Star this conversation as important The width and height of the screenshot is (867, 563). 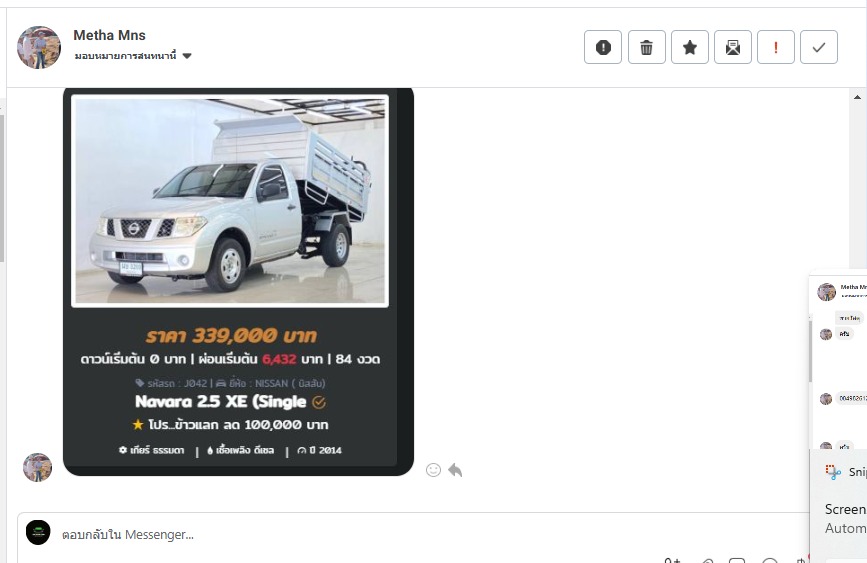pyautogui.click(x=690, y=47)
